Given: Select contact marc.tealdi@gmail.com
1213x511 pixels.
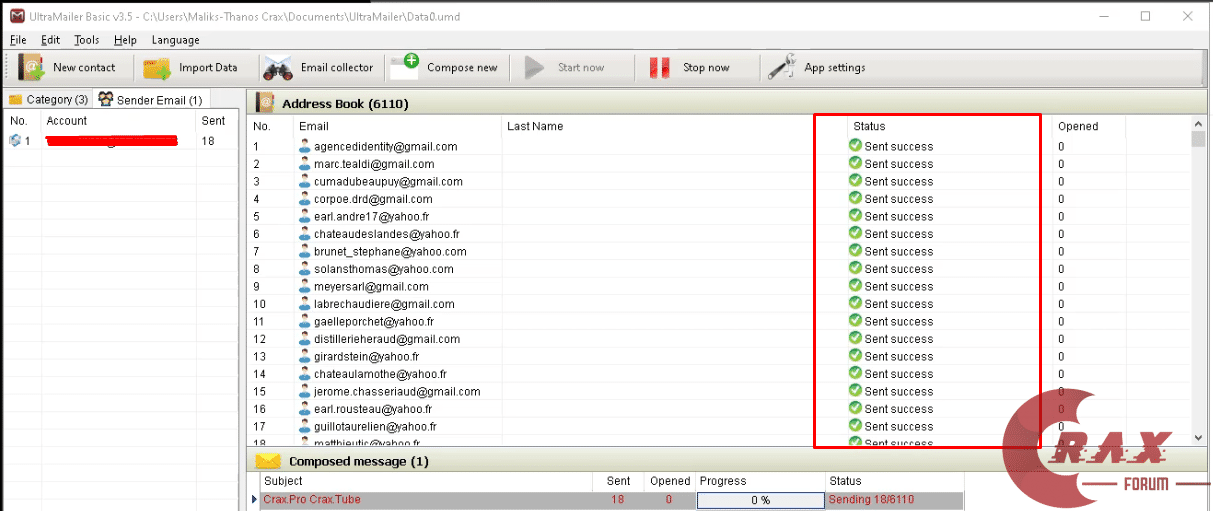Looking at the screenshot, I should 374,164.
